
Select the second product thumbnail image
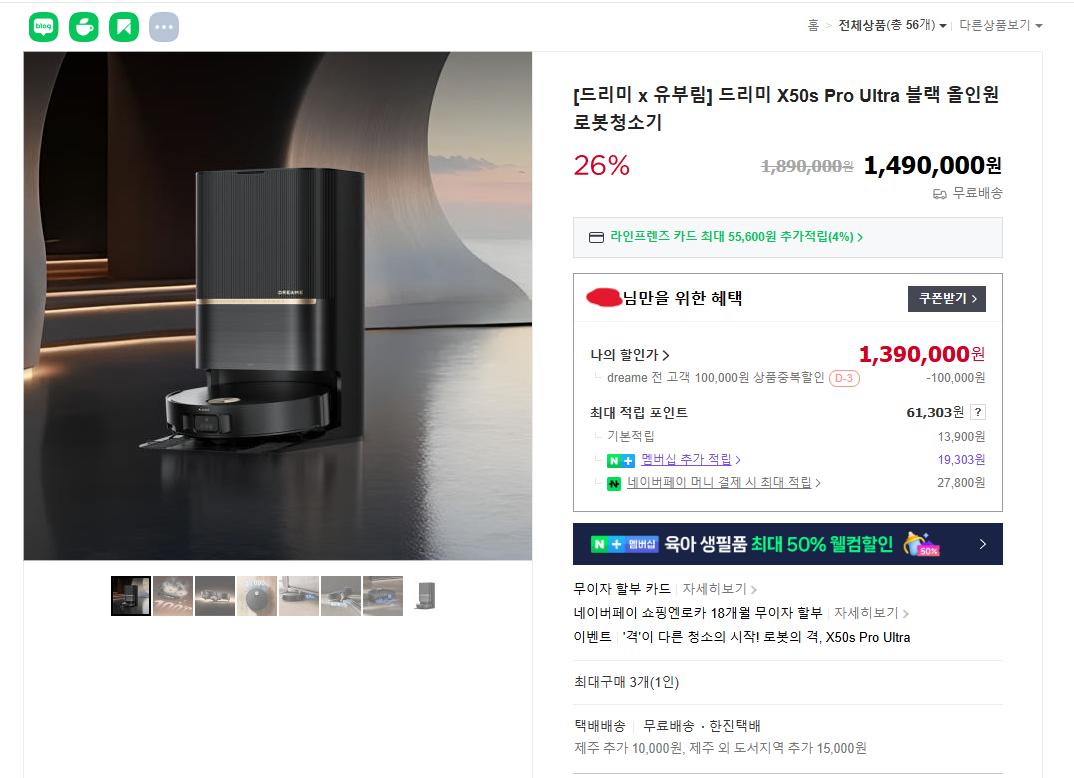tap(173, 596)
